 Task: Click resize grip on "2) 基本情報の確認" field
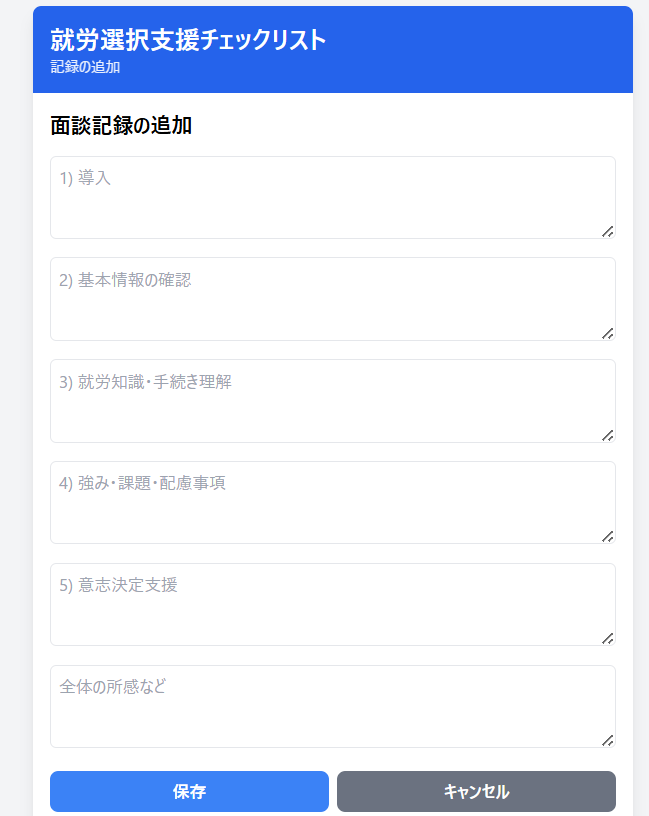(x=607, y=333)
